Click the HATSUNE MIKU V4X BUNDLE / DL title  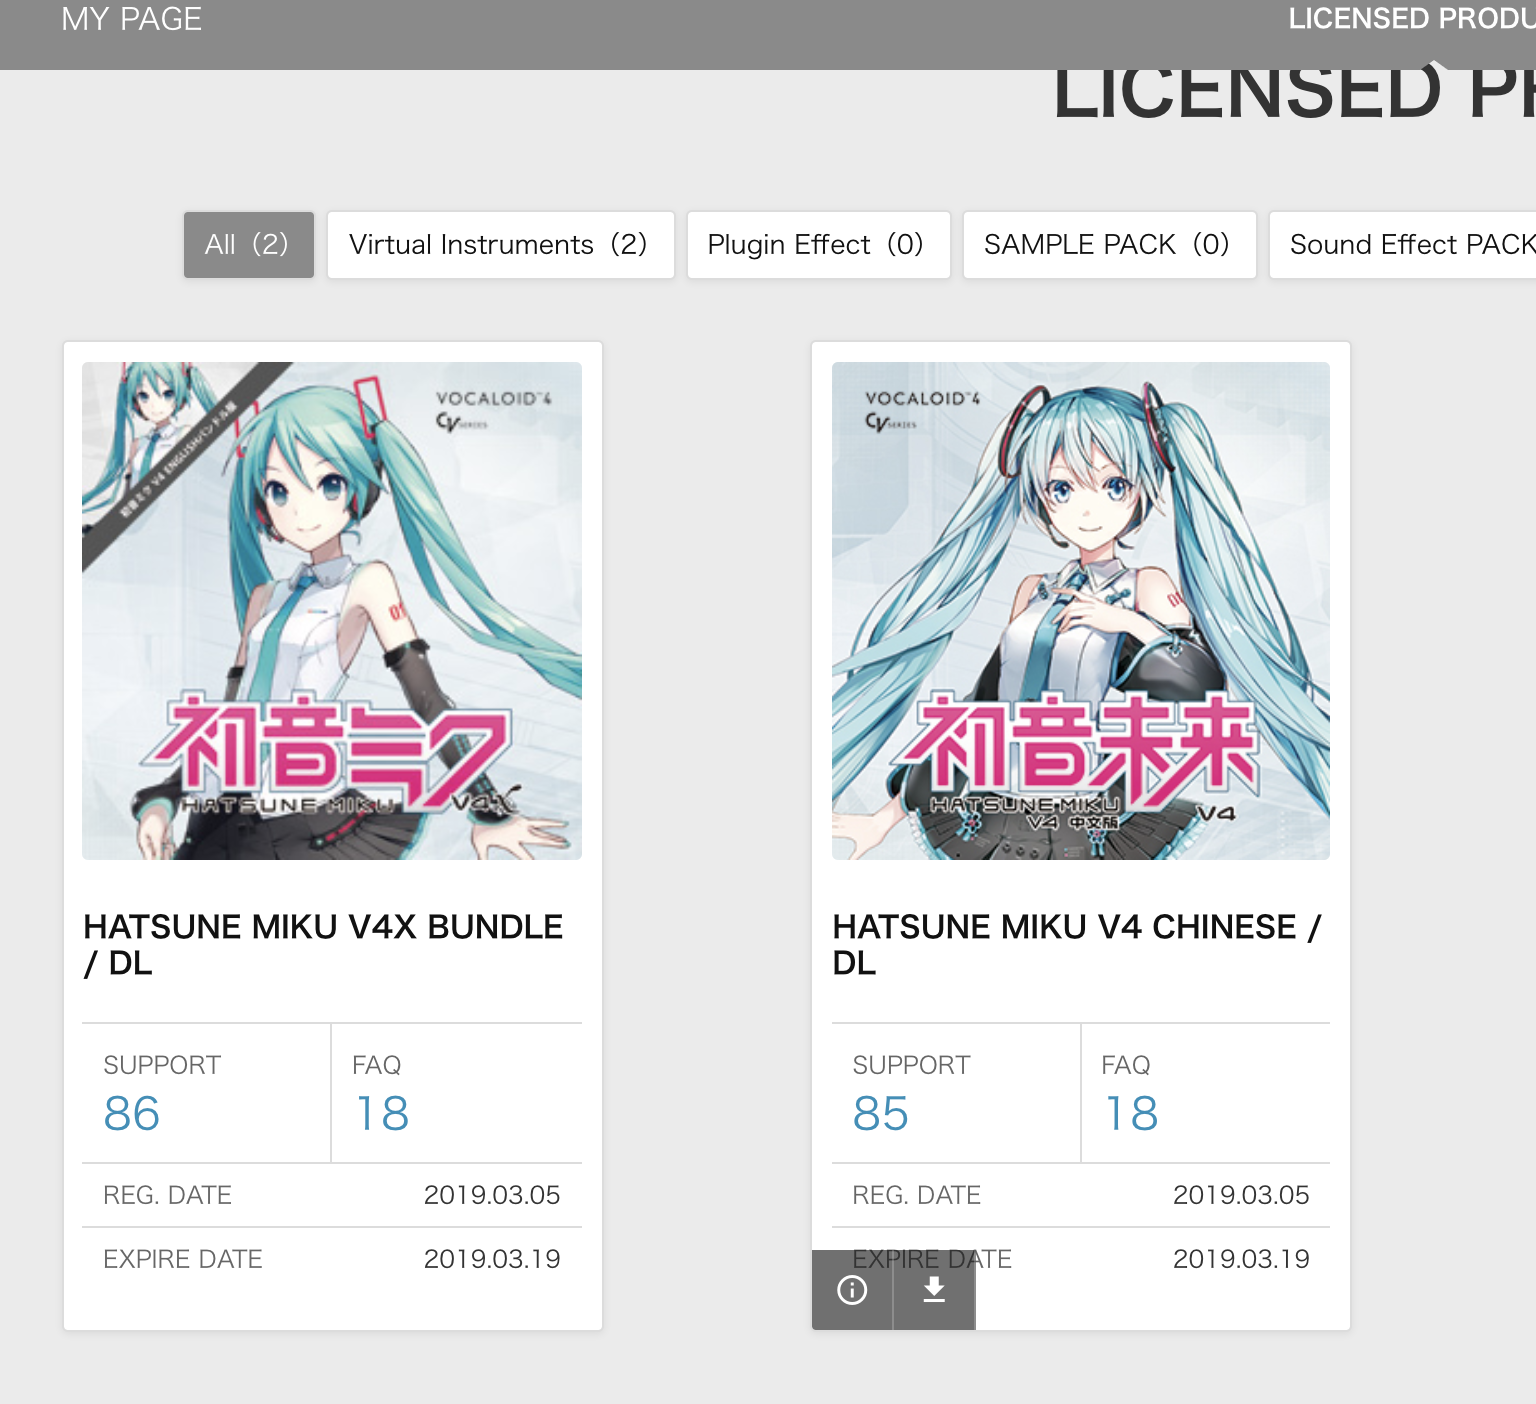point(323,945)
